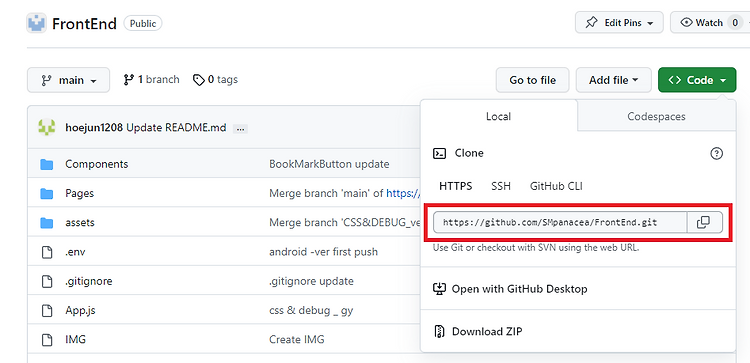The image size is (750, 363).
Task: Open the clone help question mark icon
Action: (x=717, y=154)
